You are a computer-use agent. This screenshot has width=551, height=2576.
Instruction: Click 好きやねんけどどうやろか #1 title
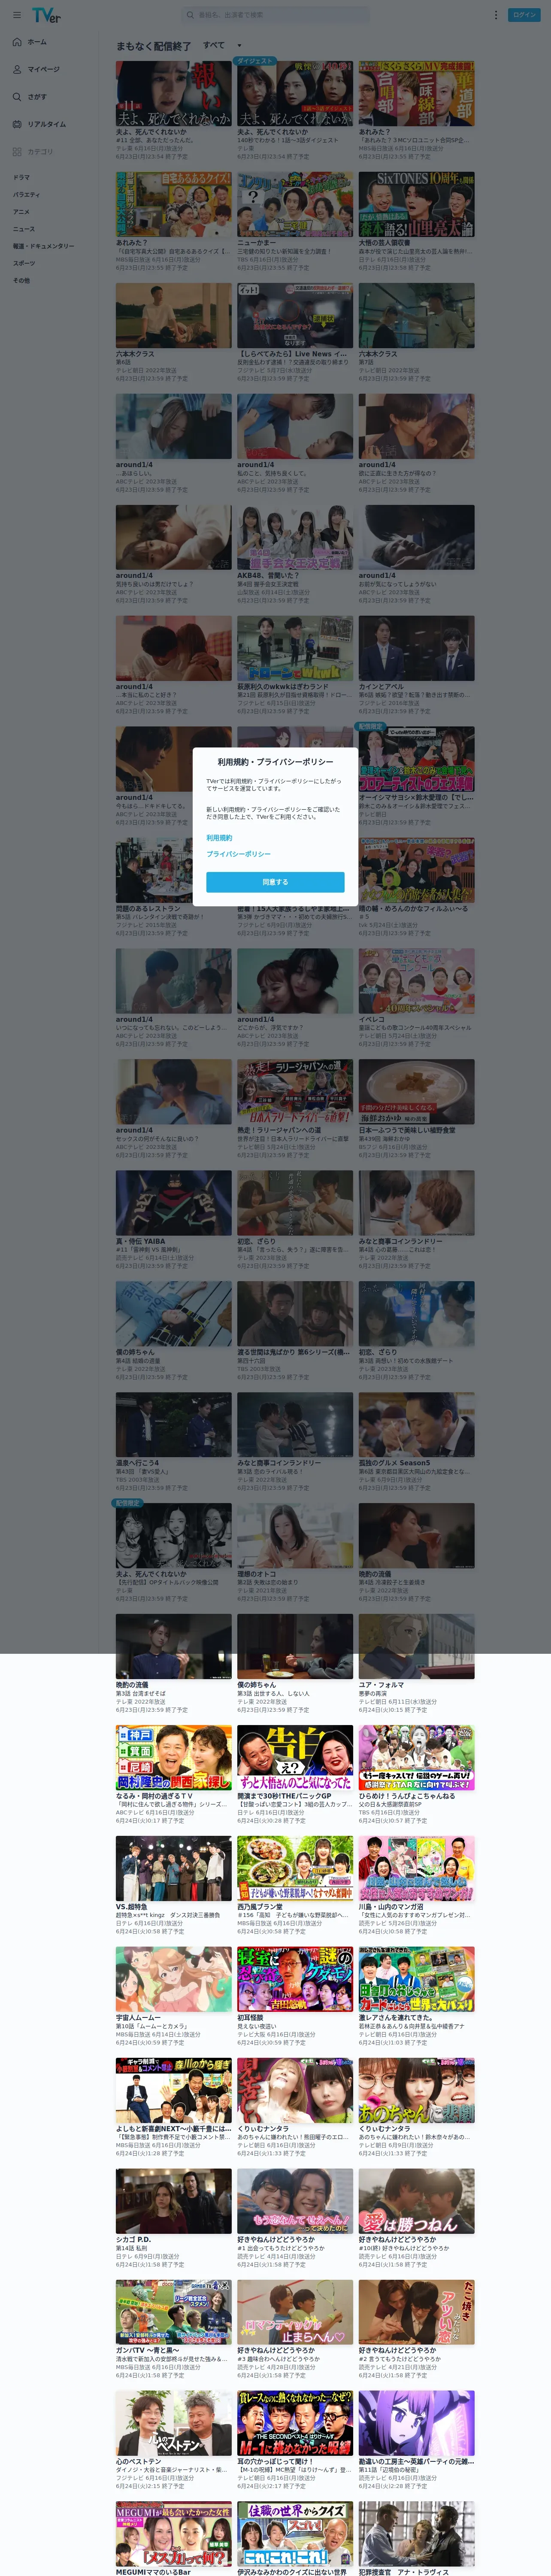[x=276, y=2240]
